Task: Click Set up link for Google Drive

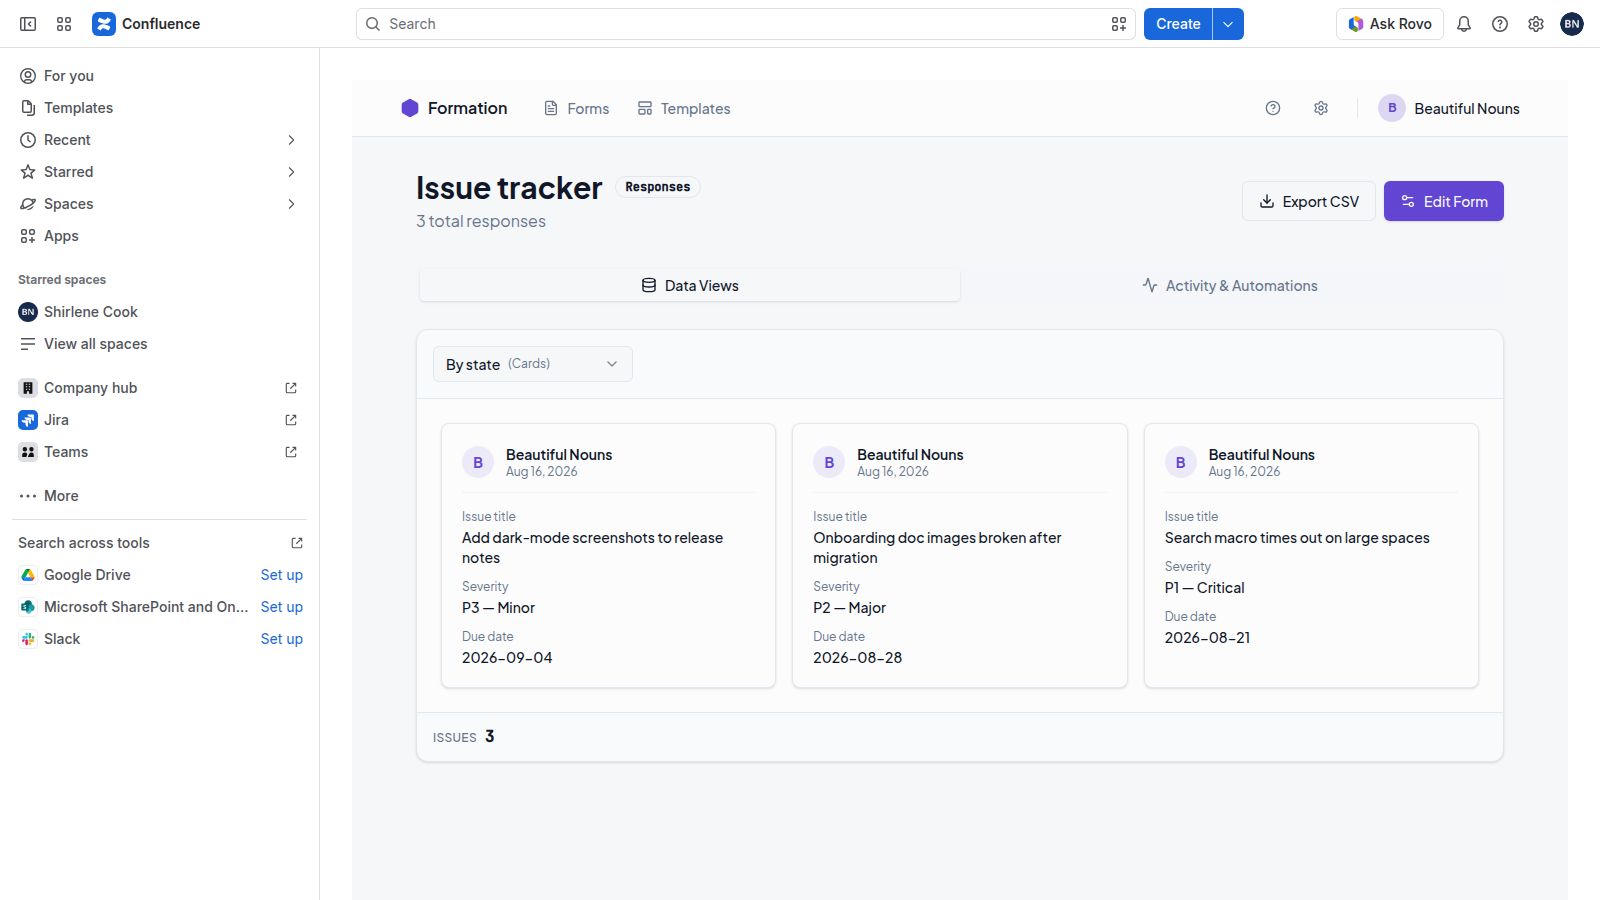Action: 282,575
